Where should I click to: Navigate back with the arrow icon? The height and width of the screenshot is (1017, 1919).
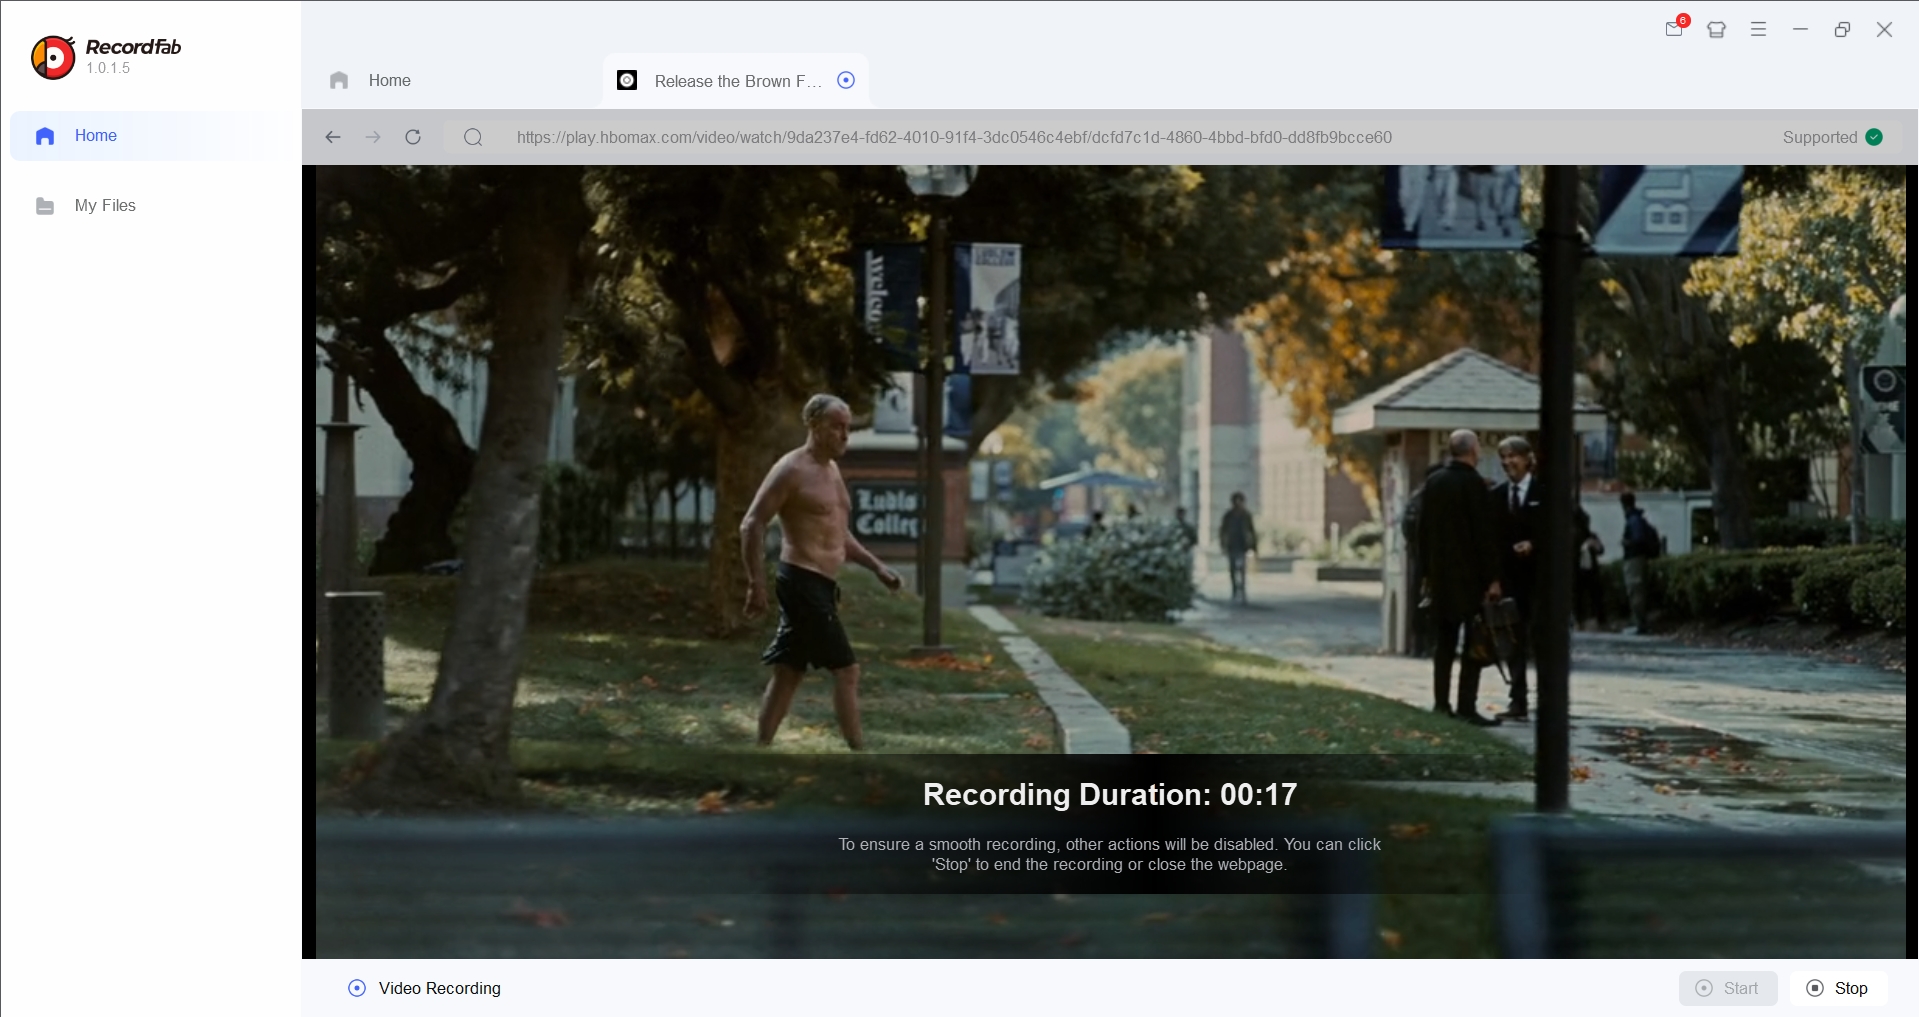[x=333, y=137]
